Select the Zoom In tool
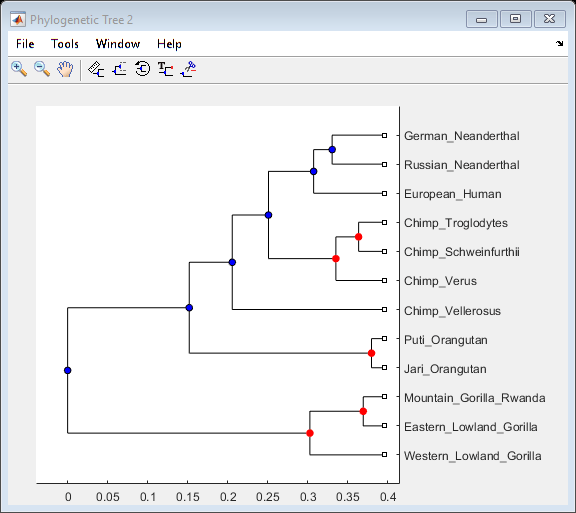576x513 pixels. pyautogui.click(x=19, y=69)
